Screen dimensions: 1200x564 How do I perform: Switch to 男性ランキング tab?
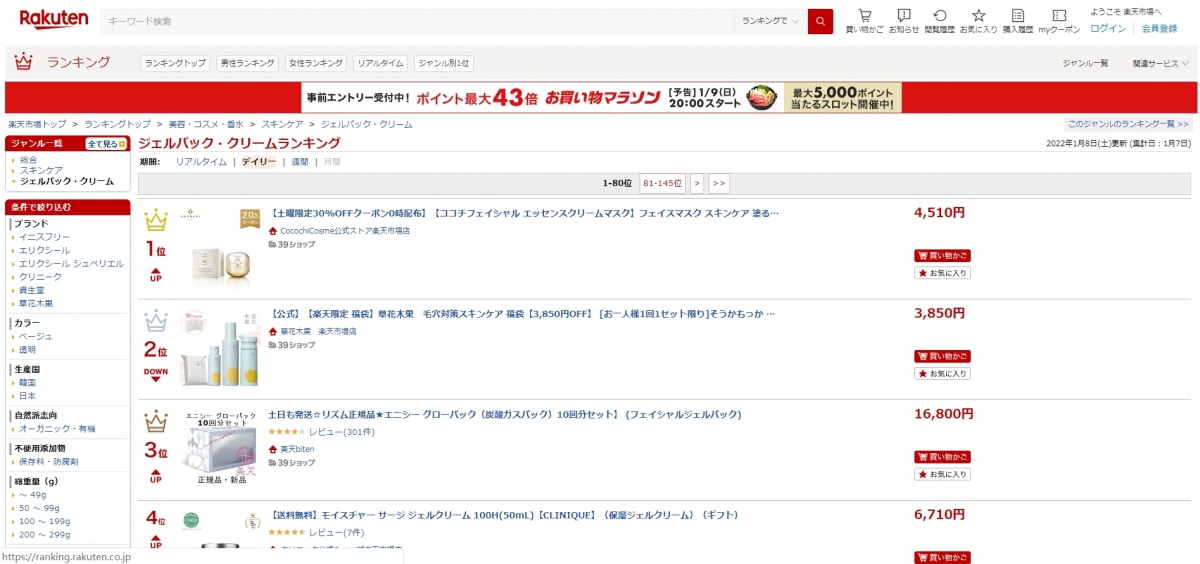(x=247, y=63)
